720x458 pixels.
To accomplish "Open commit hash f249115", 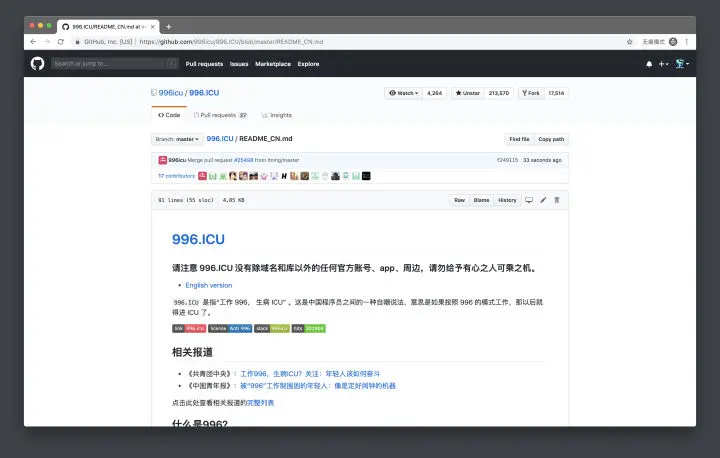I will coord(507,160).
